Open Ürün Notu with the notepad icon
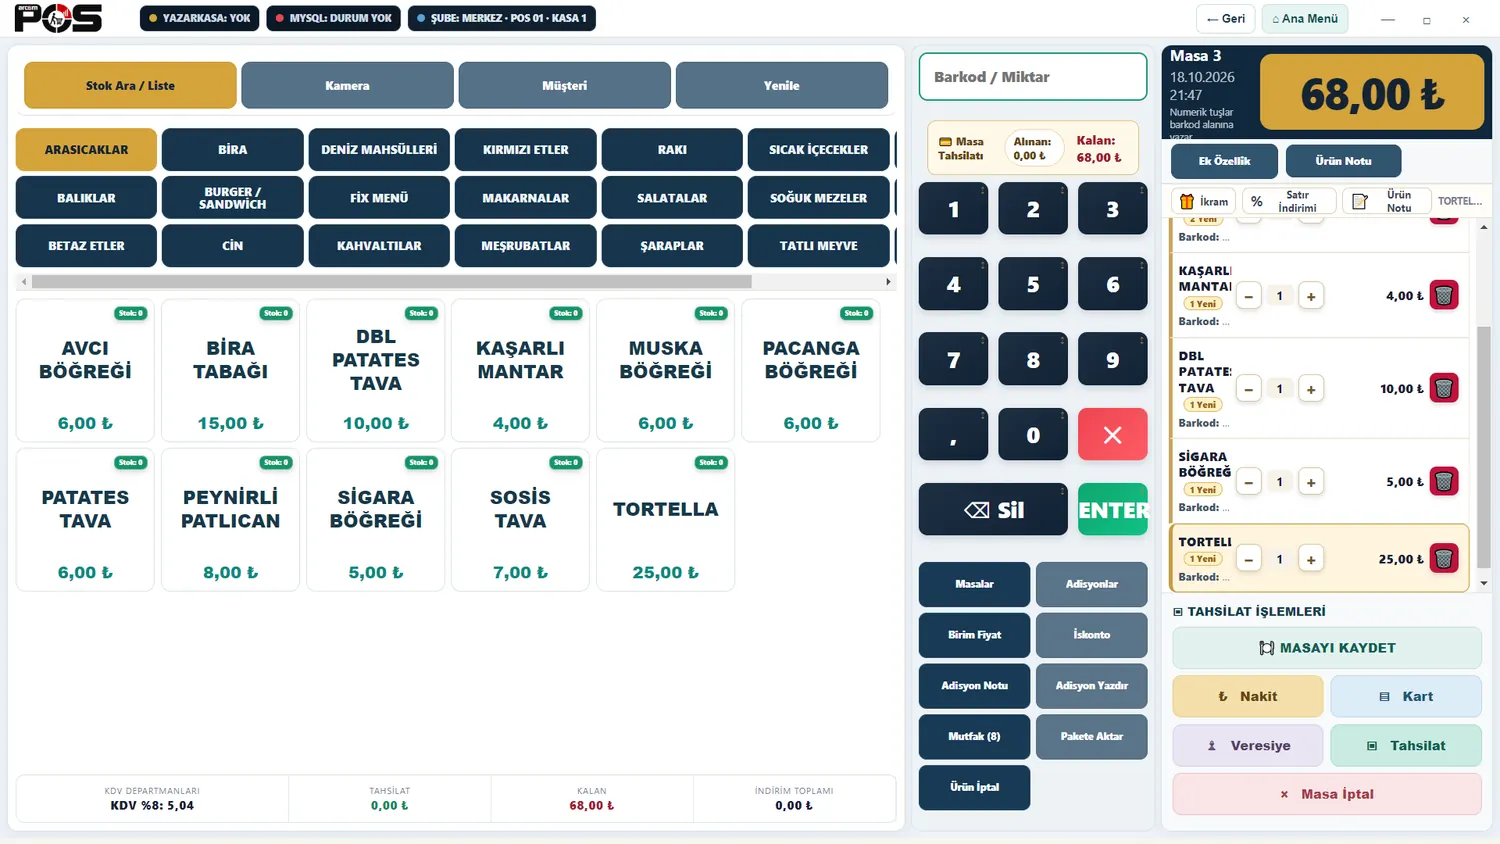This screenshot has width=1500, height=844. coord(1387,201)
